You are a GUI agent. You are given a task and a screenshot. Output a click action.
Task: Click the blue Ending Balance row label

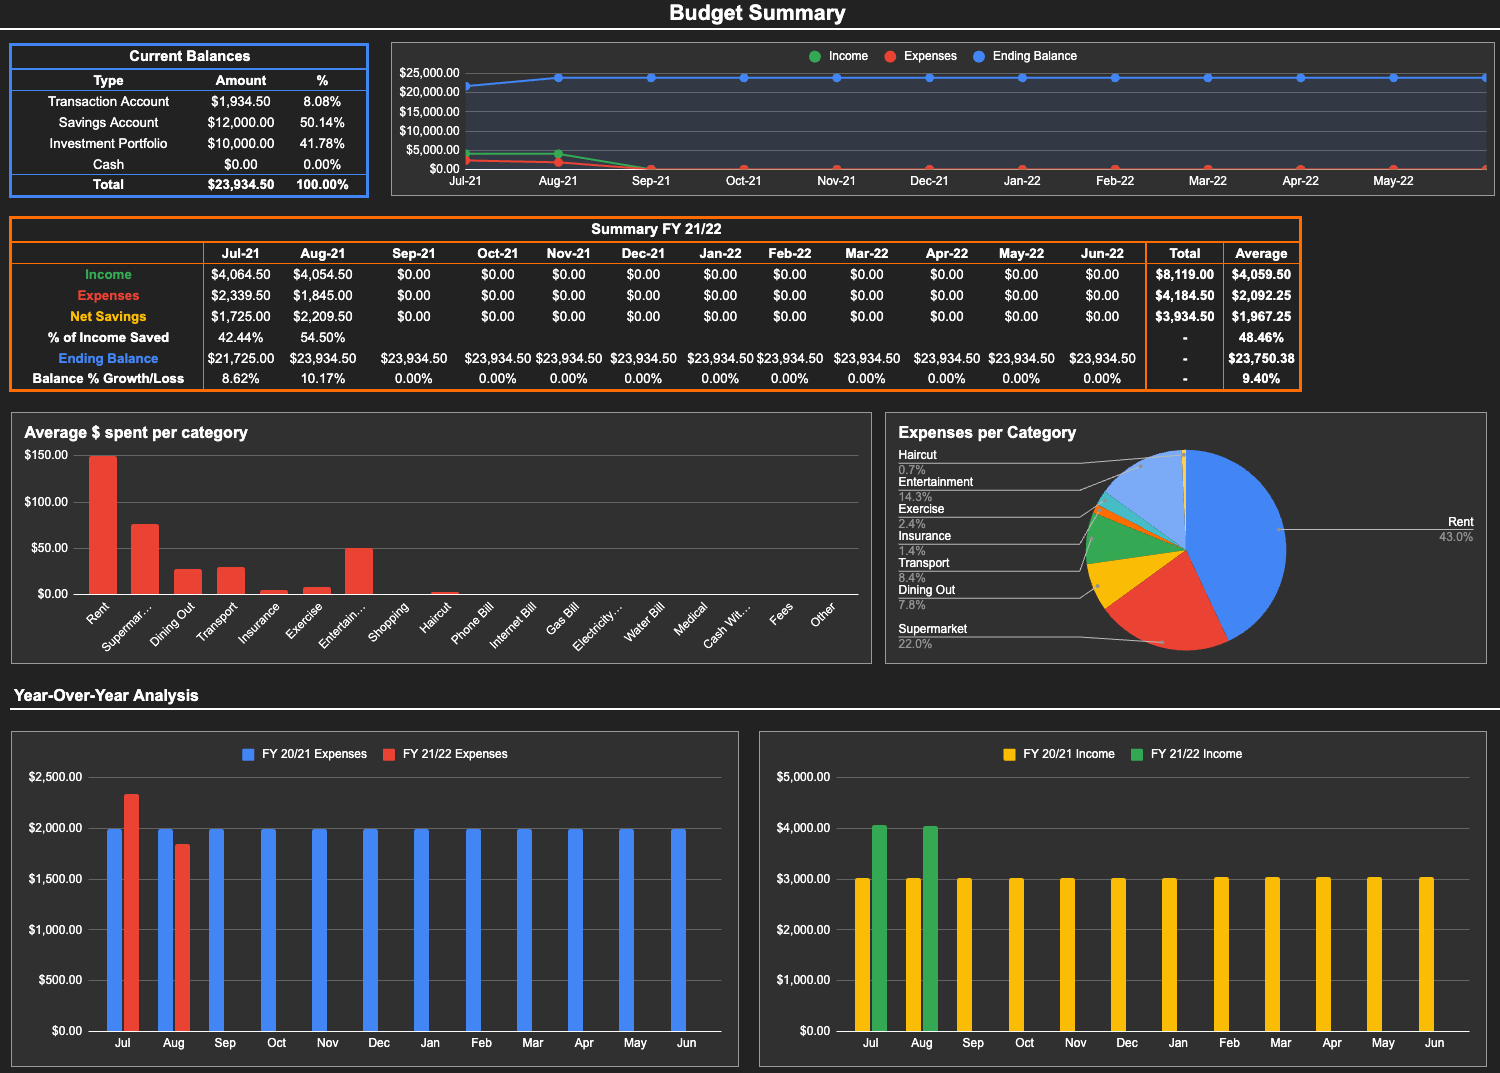tap(108, 359)
